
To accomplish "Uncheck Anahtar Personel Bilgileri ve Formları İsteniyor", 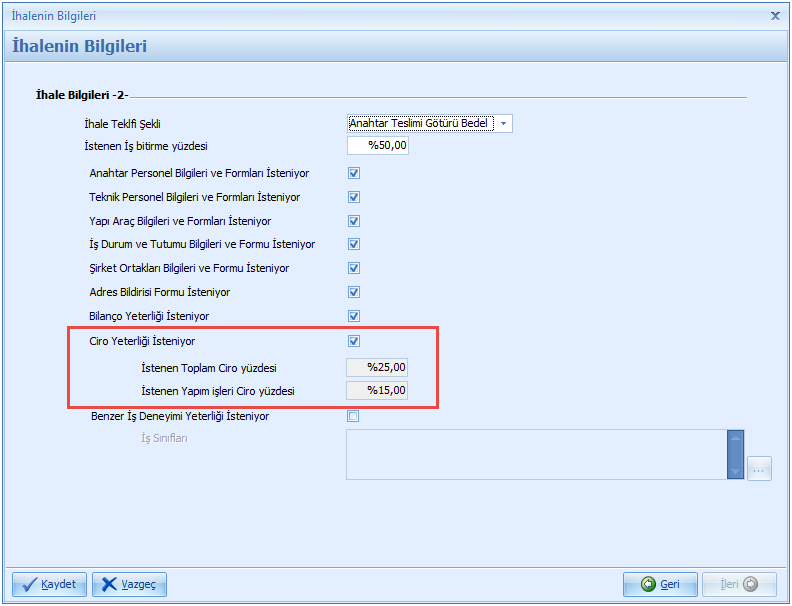I will click(x=353, y=173).
